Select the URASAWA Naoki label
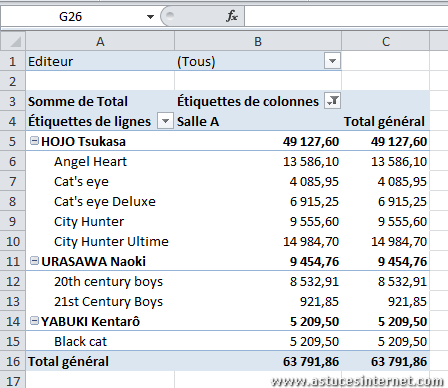The image size is (448, 388). [93, 262]
